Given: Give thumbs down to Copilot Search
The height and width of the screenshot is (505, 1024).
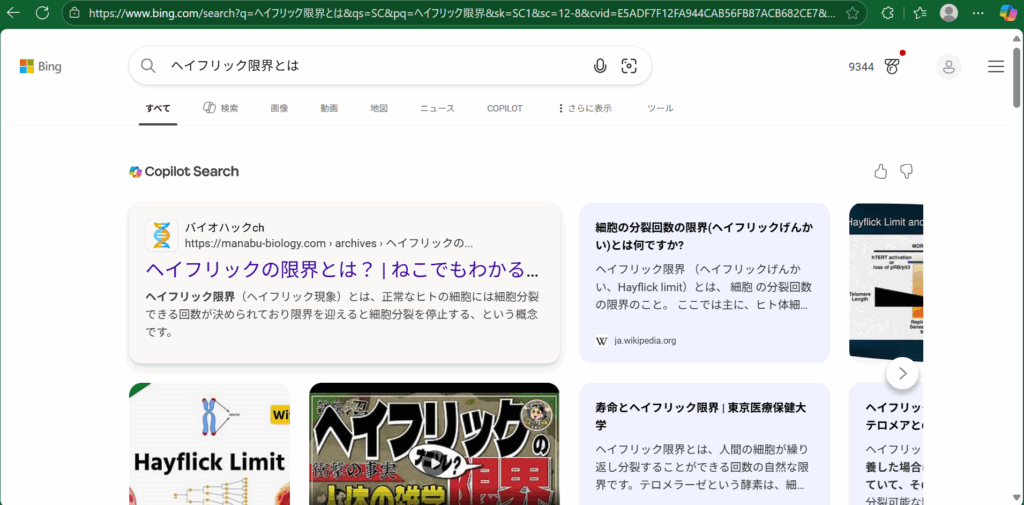Looking at the screenshot, I should point(906,172).
